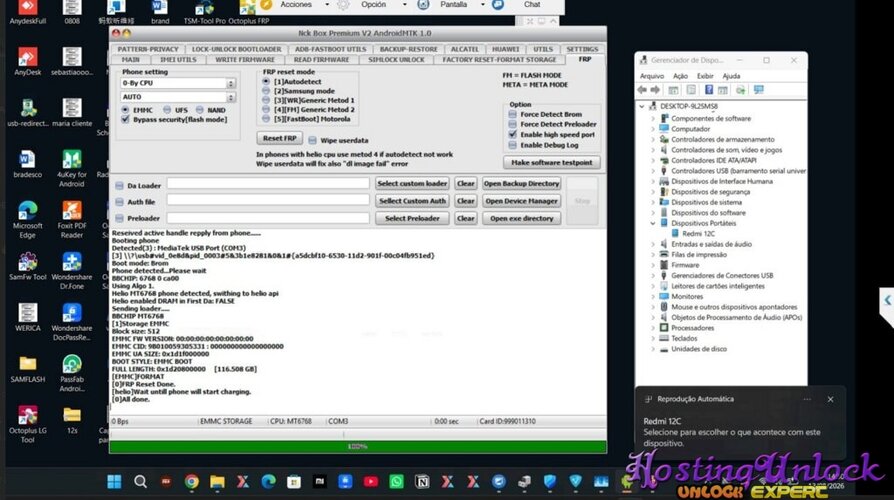
Task: Click the Select Preloader button
Action: (412, 218)
